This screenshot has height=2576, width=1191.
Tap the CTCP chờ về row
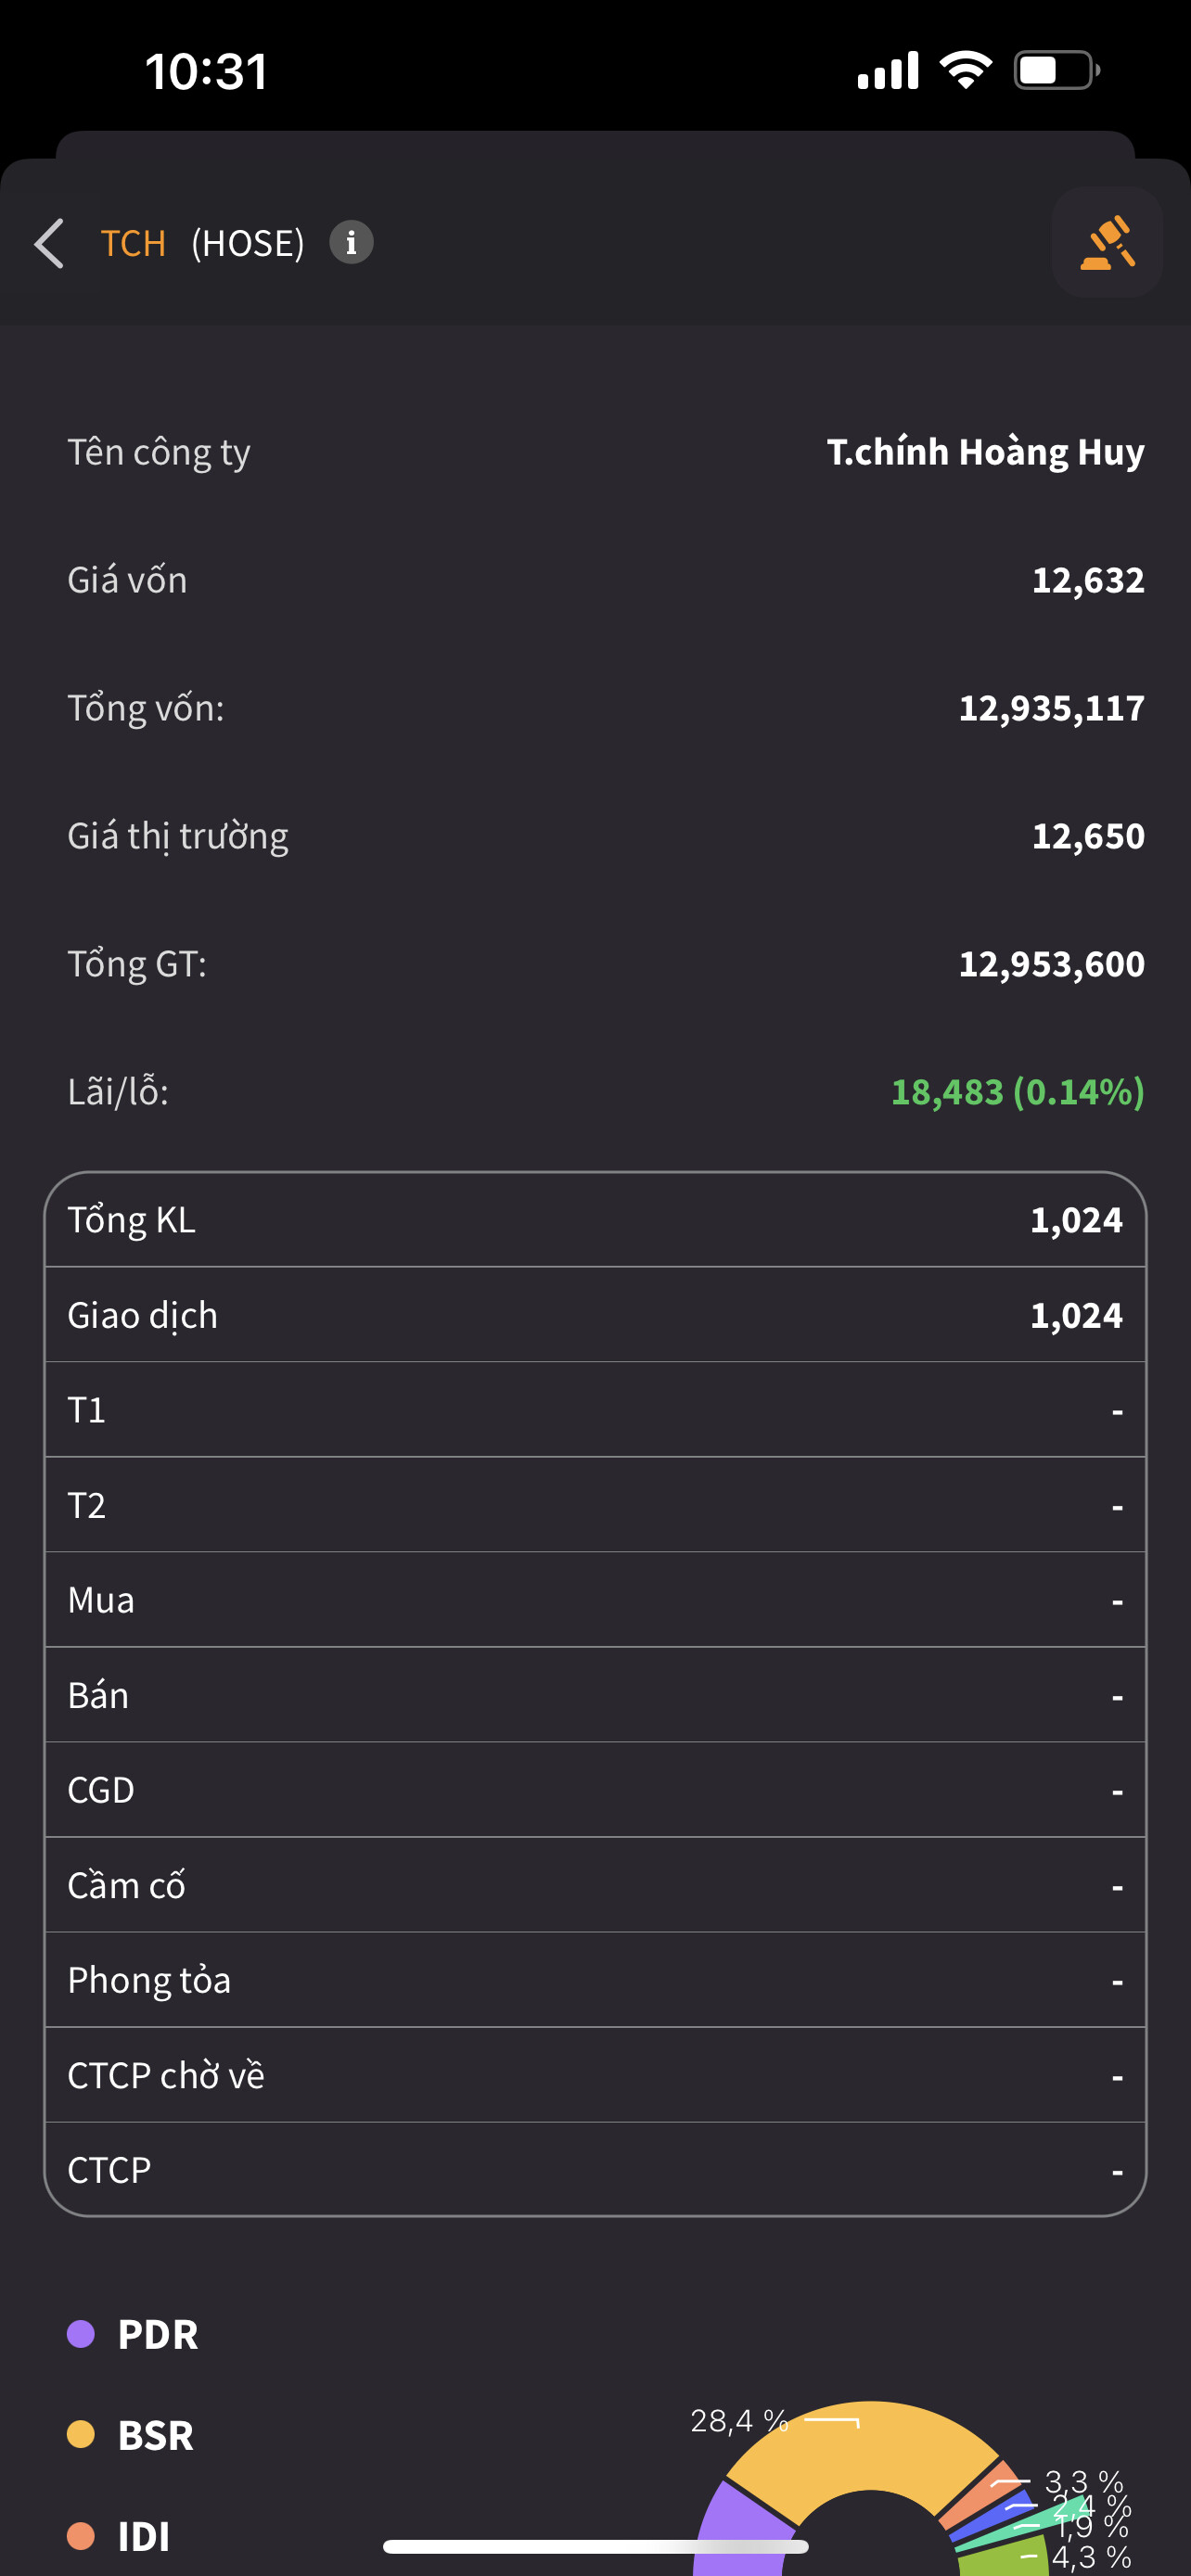pyautogui.click(x=595, y=2075)
